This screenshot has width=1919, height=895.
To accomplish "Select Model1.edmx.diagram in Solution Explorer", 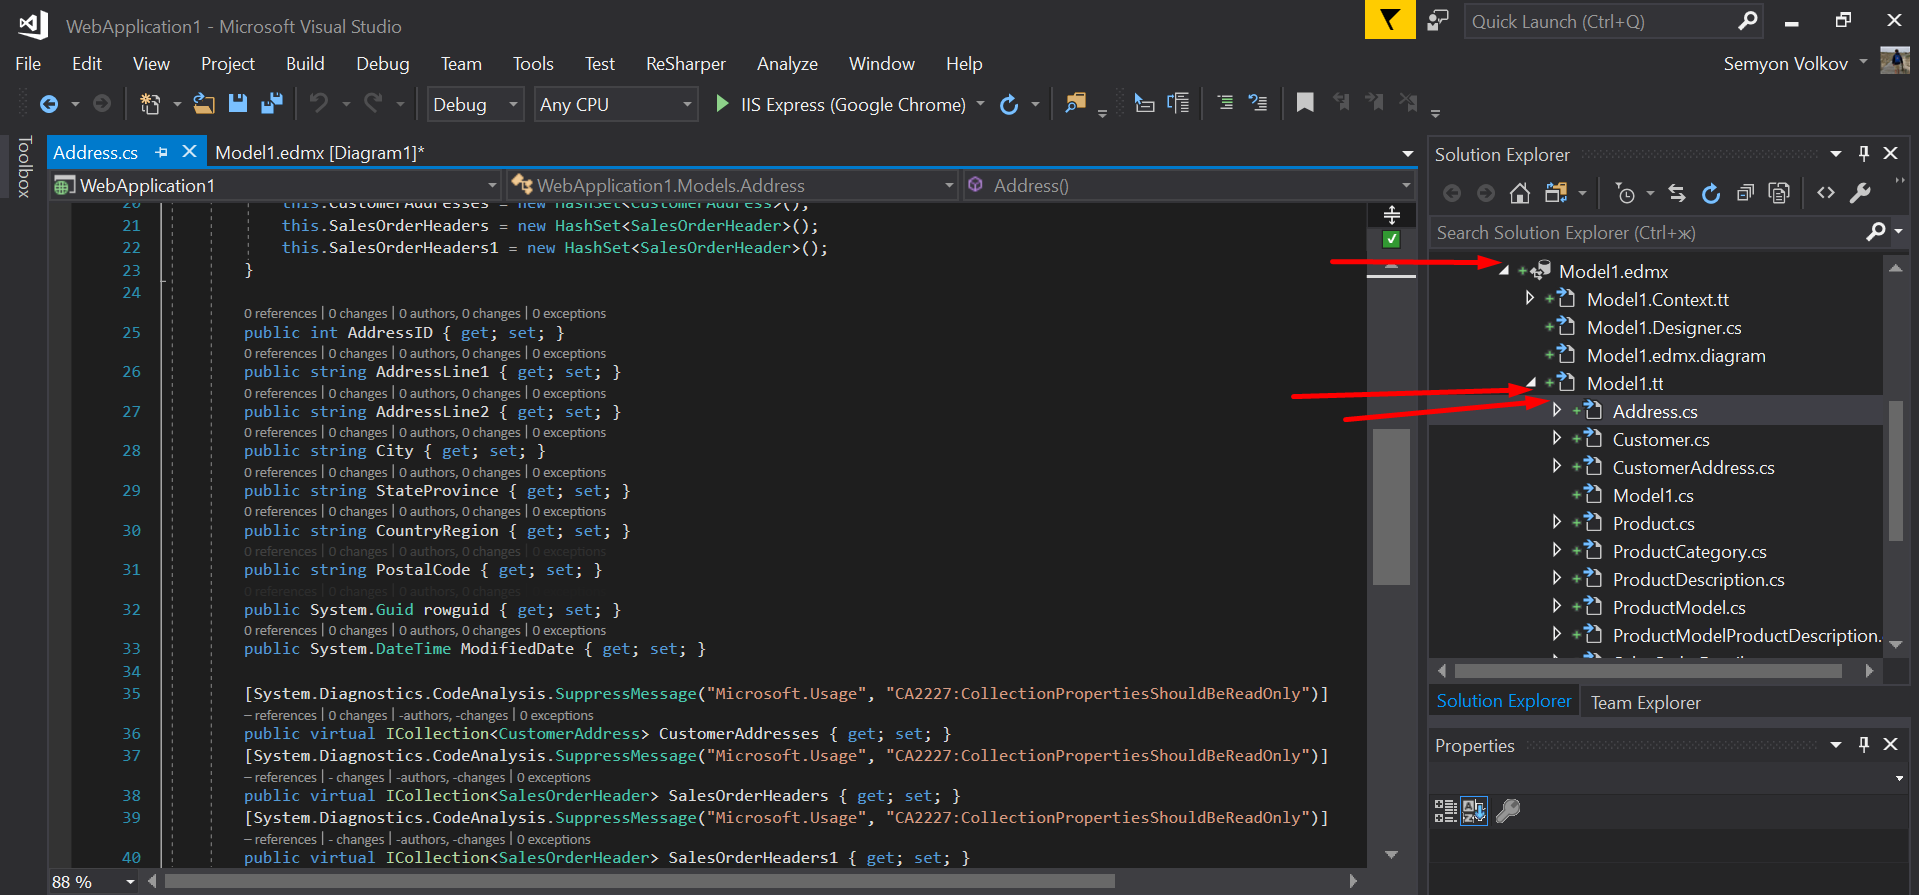I will tap(1676, 355).
